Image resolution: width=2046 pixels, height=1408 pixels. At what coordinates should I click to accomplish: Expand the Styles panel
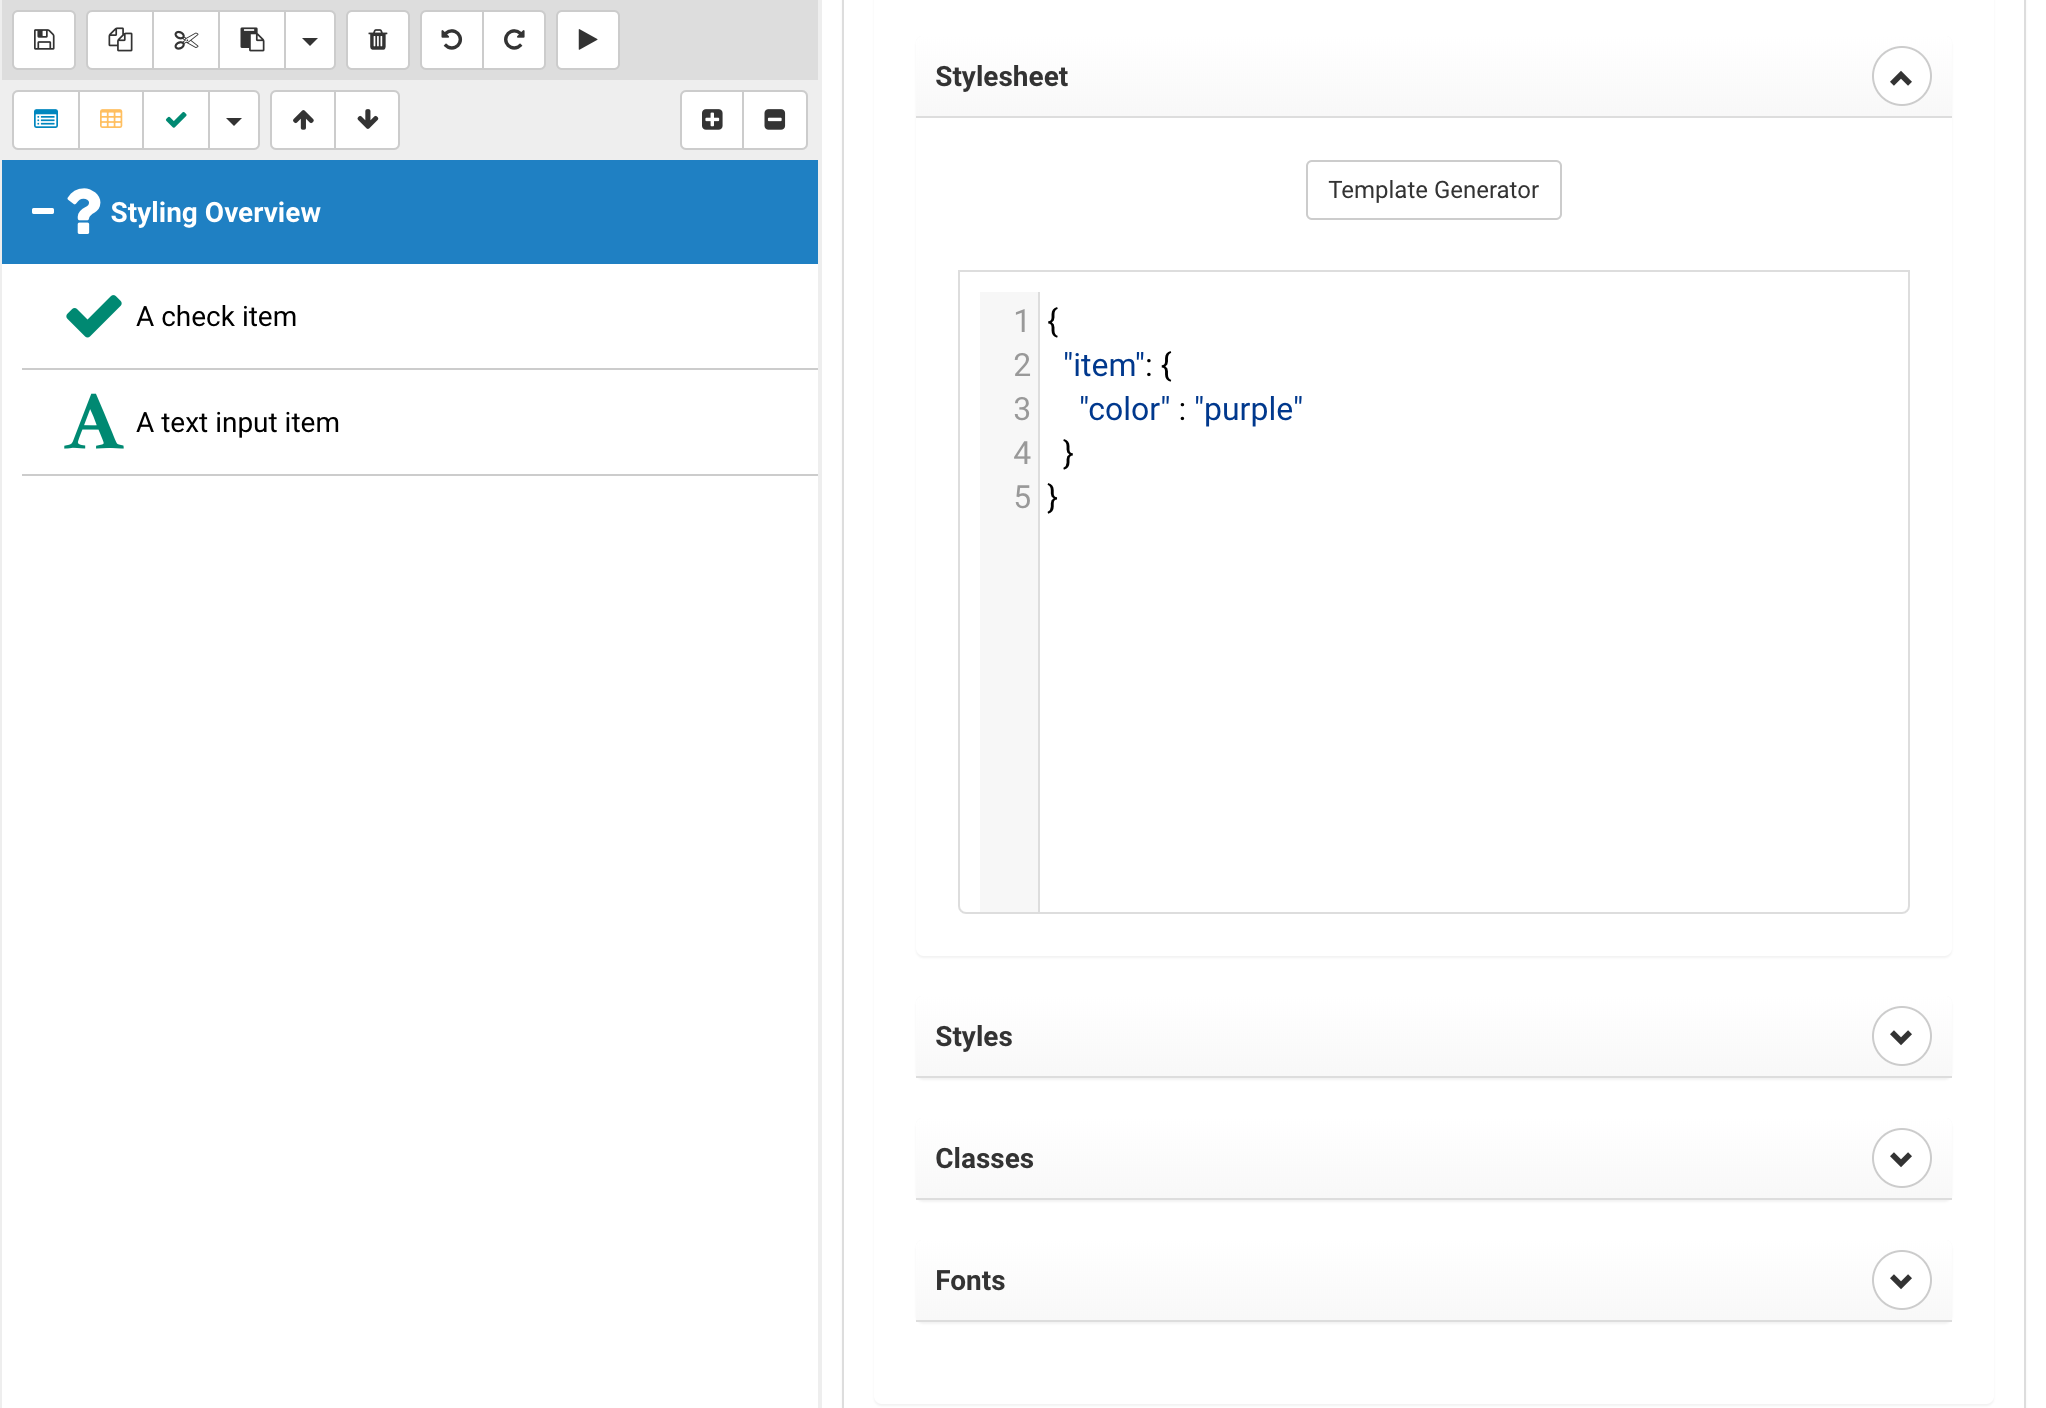(x=1901, y=1037)
